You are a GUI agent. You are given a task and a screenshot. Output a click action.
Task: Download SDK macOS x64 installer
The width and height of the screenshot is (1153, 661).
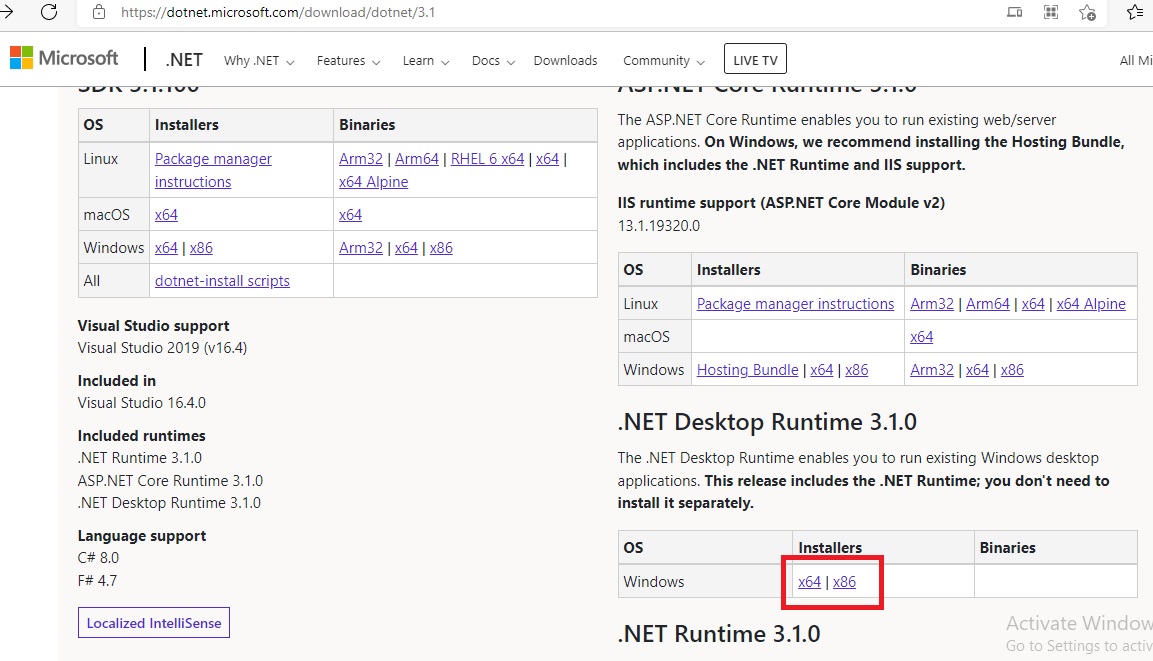coord(166,215)
